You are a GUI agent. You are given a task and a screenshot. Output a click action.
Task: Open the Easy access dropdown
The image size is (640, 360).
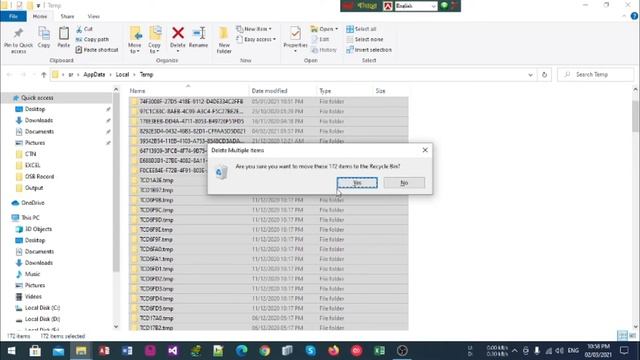[256, 39]
